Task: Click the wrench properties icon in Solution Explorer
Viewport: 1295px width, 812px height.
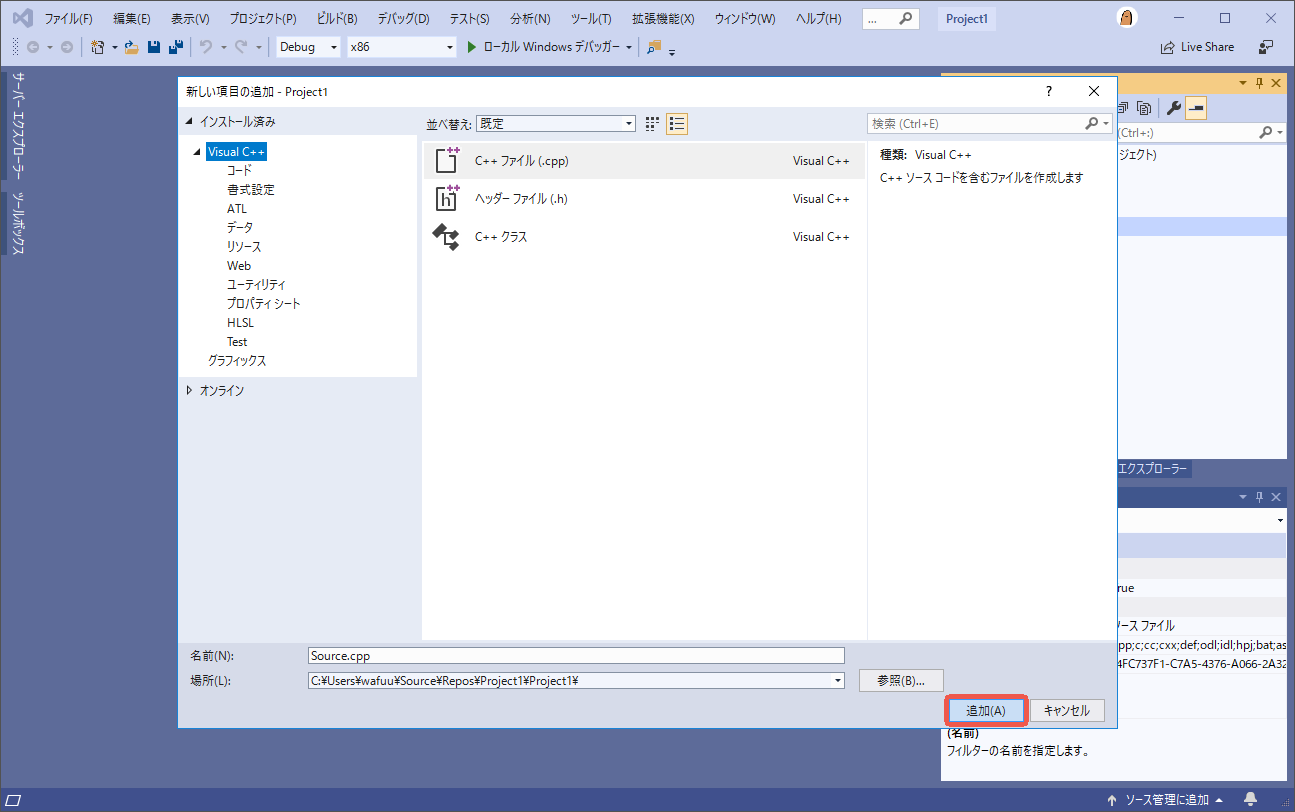Action: pos(1174,108)
